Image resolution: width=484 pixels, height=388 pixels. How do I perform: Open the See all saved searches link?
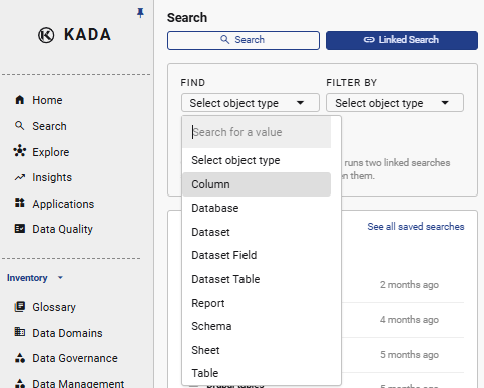point(416,227)
